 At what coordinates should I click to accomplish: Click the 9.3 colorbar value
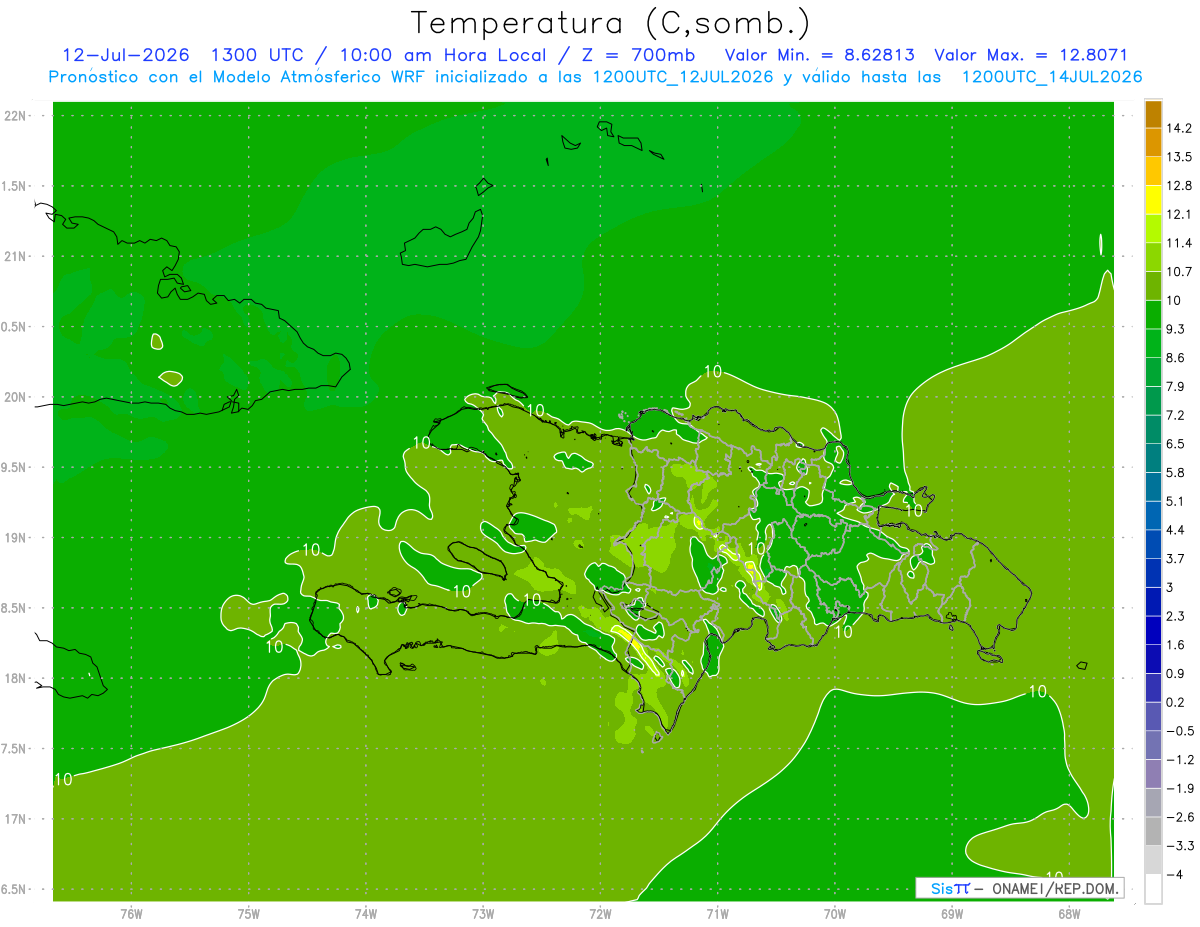tap(1176, 329)
